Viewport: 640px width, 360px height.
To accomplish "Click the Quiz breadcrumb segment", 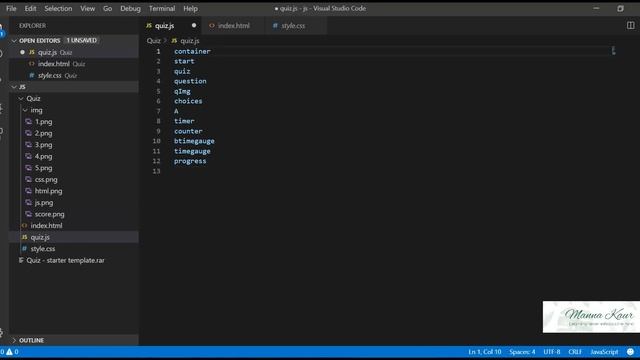I will pos(153,40).
